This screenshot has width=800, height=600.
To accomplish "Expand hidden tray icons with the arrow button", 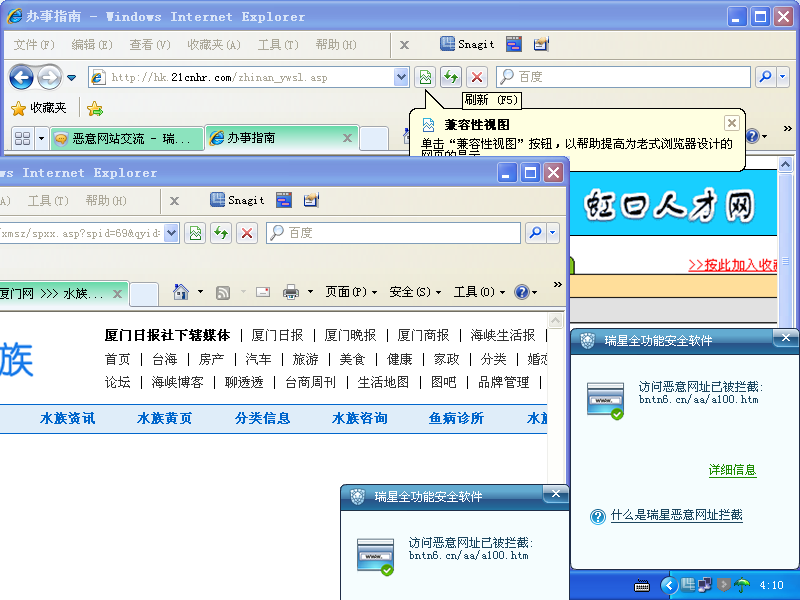I will tap(669, 585).
